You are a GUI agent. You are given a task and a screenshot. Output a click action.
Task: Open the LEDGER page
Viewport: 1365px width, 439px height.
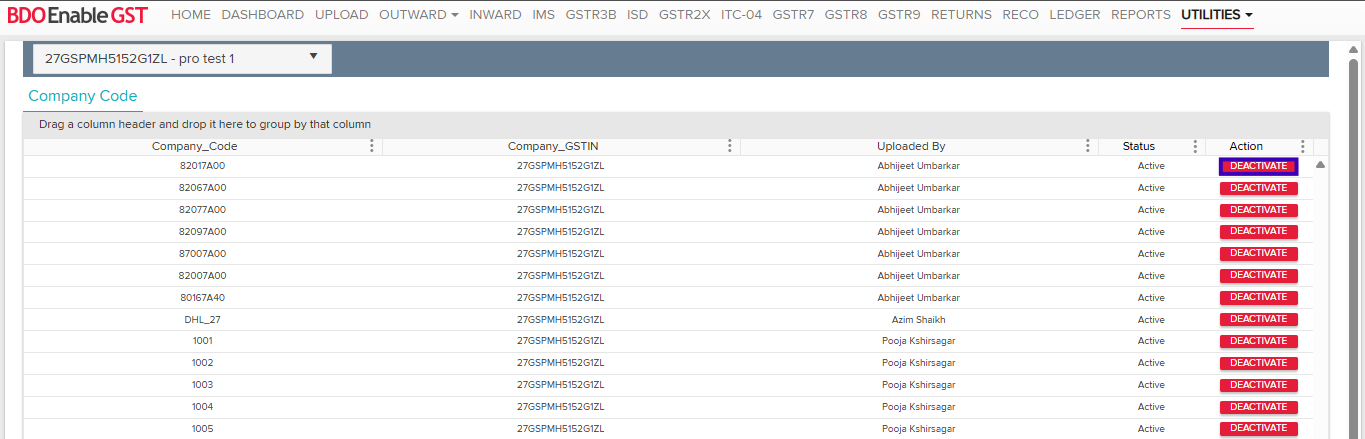pos(1075,15)
